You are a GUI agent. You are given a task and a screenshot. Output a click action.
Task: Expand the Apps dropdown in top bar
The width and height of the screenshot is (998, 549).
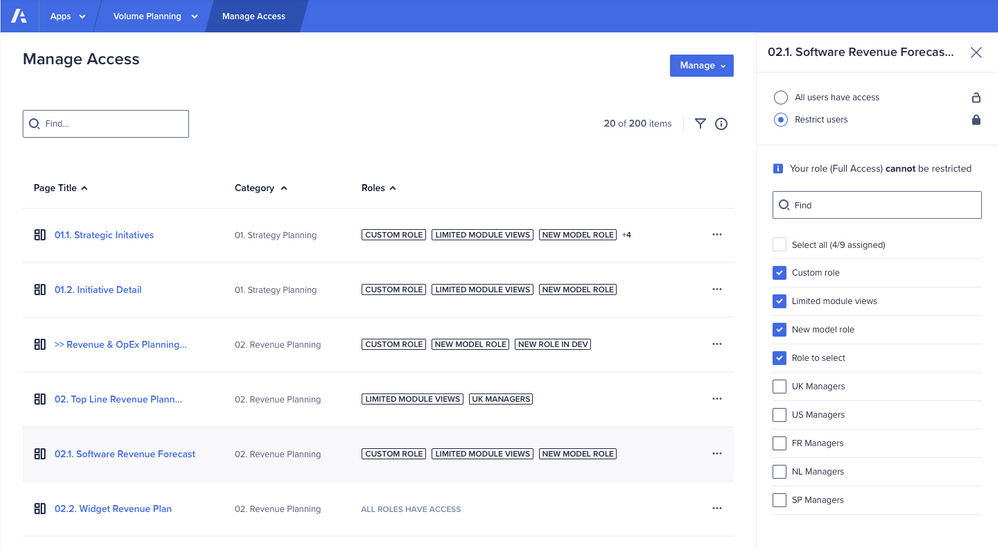coord(68,16)
